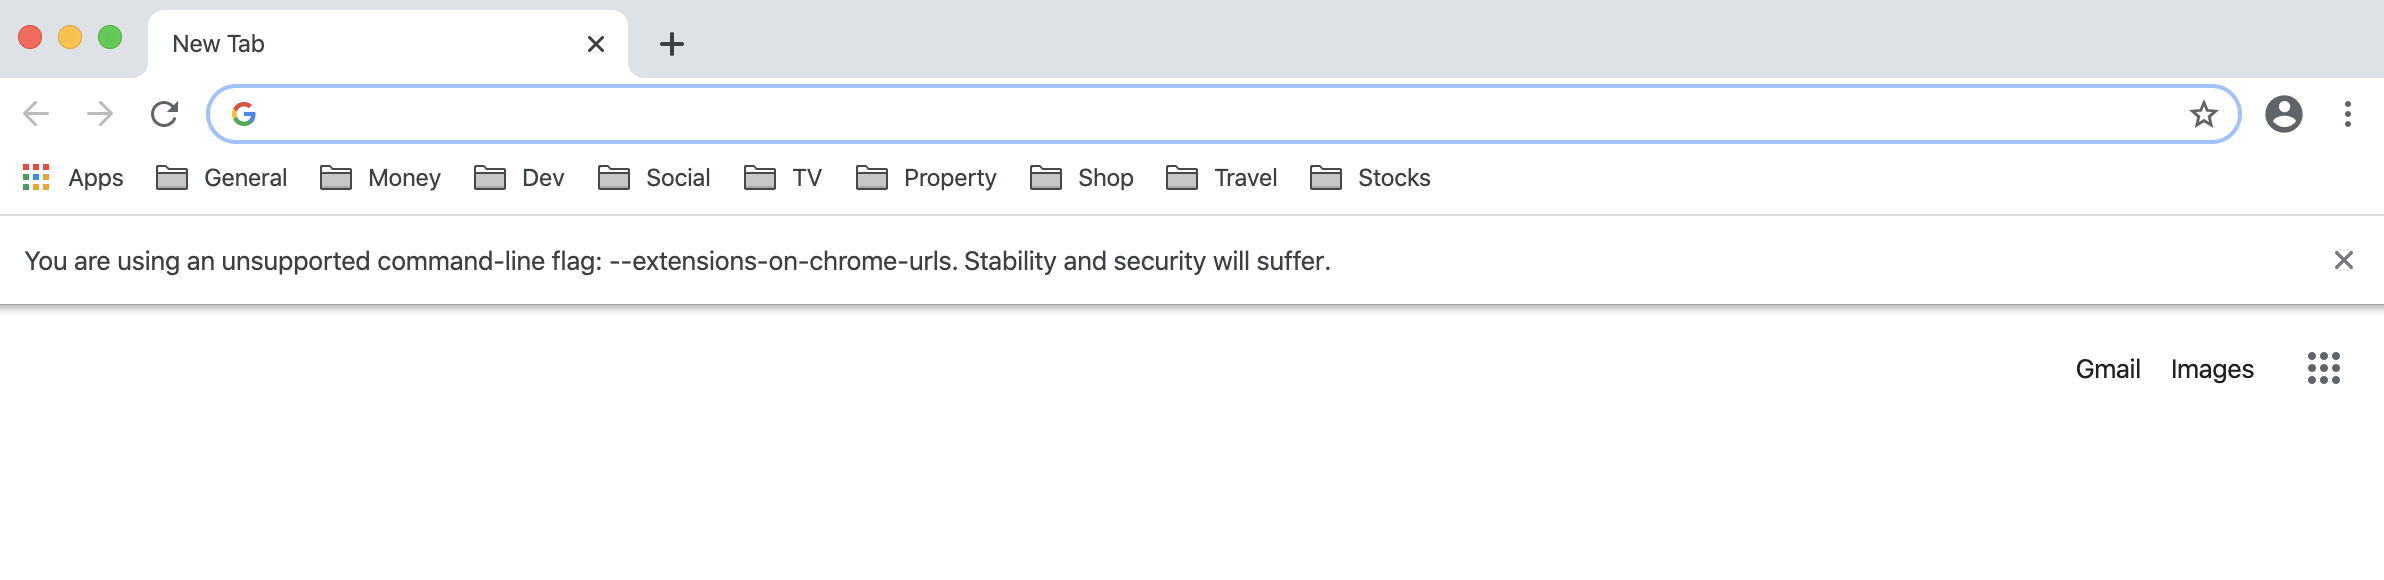The image size is (2384, 580).
Task: Open the Travel bookmarks folder
Action: pos(1222,178)
